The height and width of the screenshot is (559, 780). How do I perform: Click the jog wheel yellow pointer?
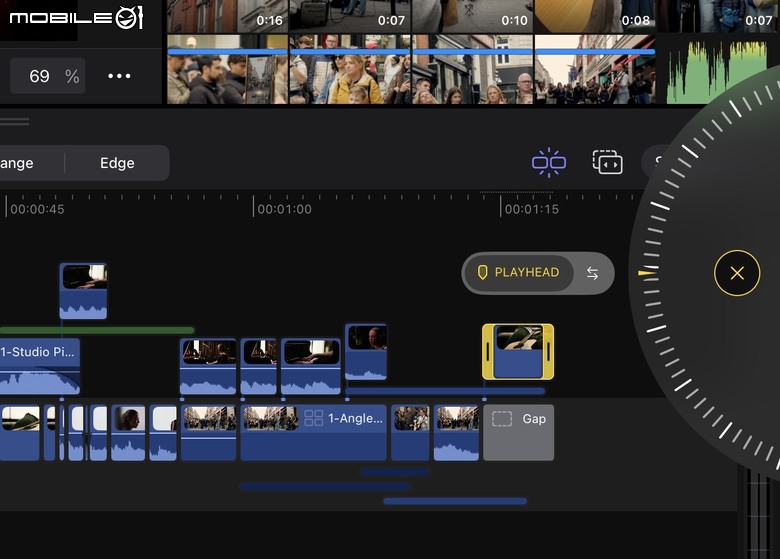pyautogui.click(x=647, y=273)
